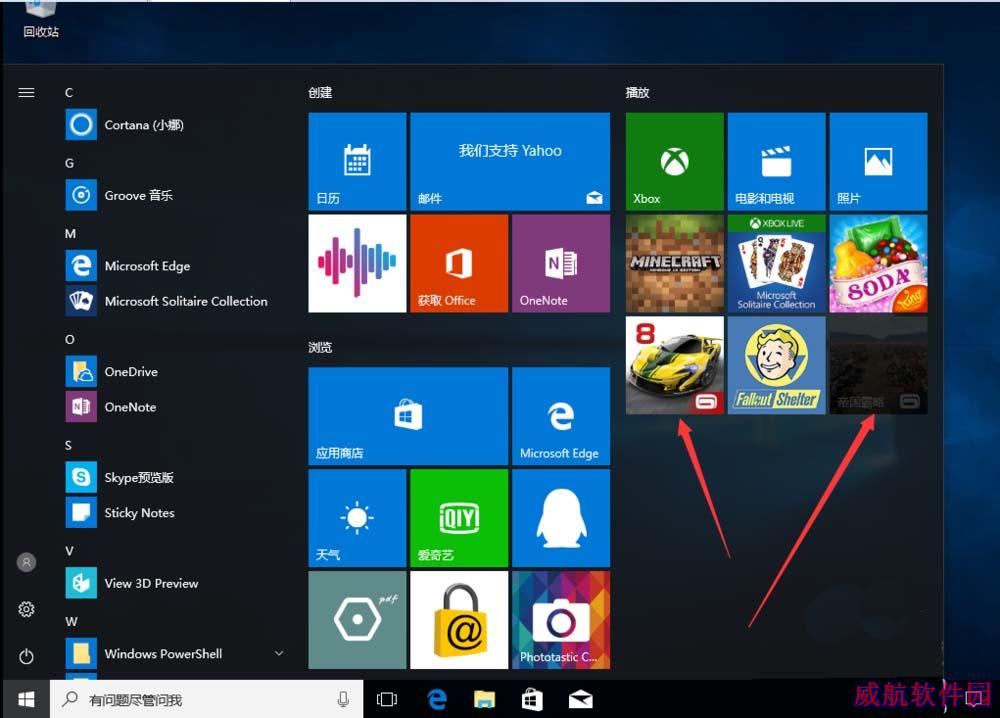Open the QQ penguin tile

pyautogui.click(x=561, y=518)
